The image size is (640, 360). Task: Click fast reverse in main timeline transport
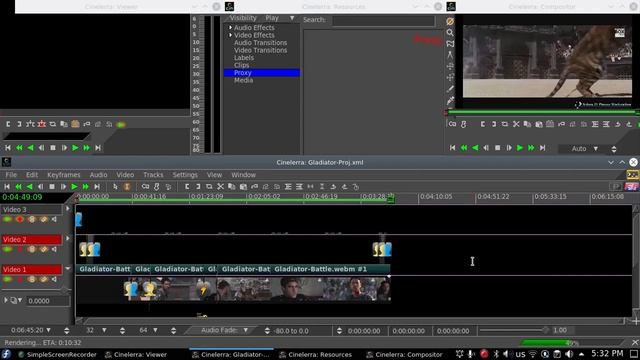tap(18, 187)
